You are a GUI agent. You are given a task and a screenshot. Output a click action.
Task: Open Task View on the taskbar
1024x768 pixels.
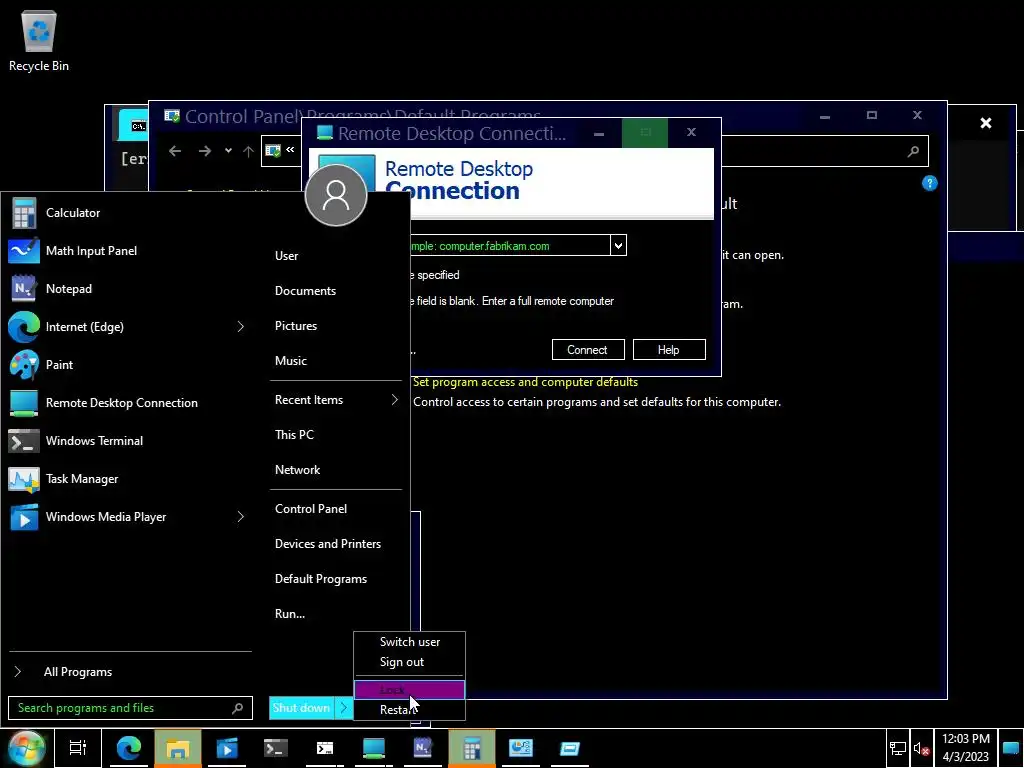tap(78, 748)
